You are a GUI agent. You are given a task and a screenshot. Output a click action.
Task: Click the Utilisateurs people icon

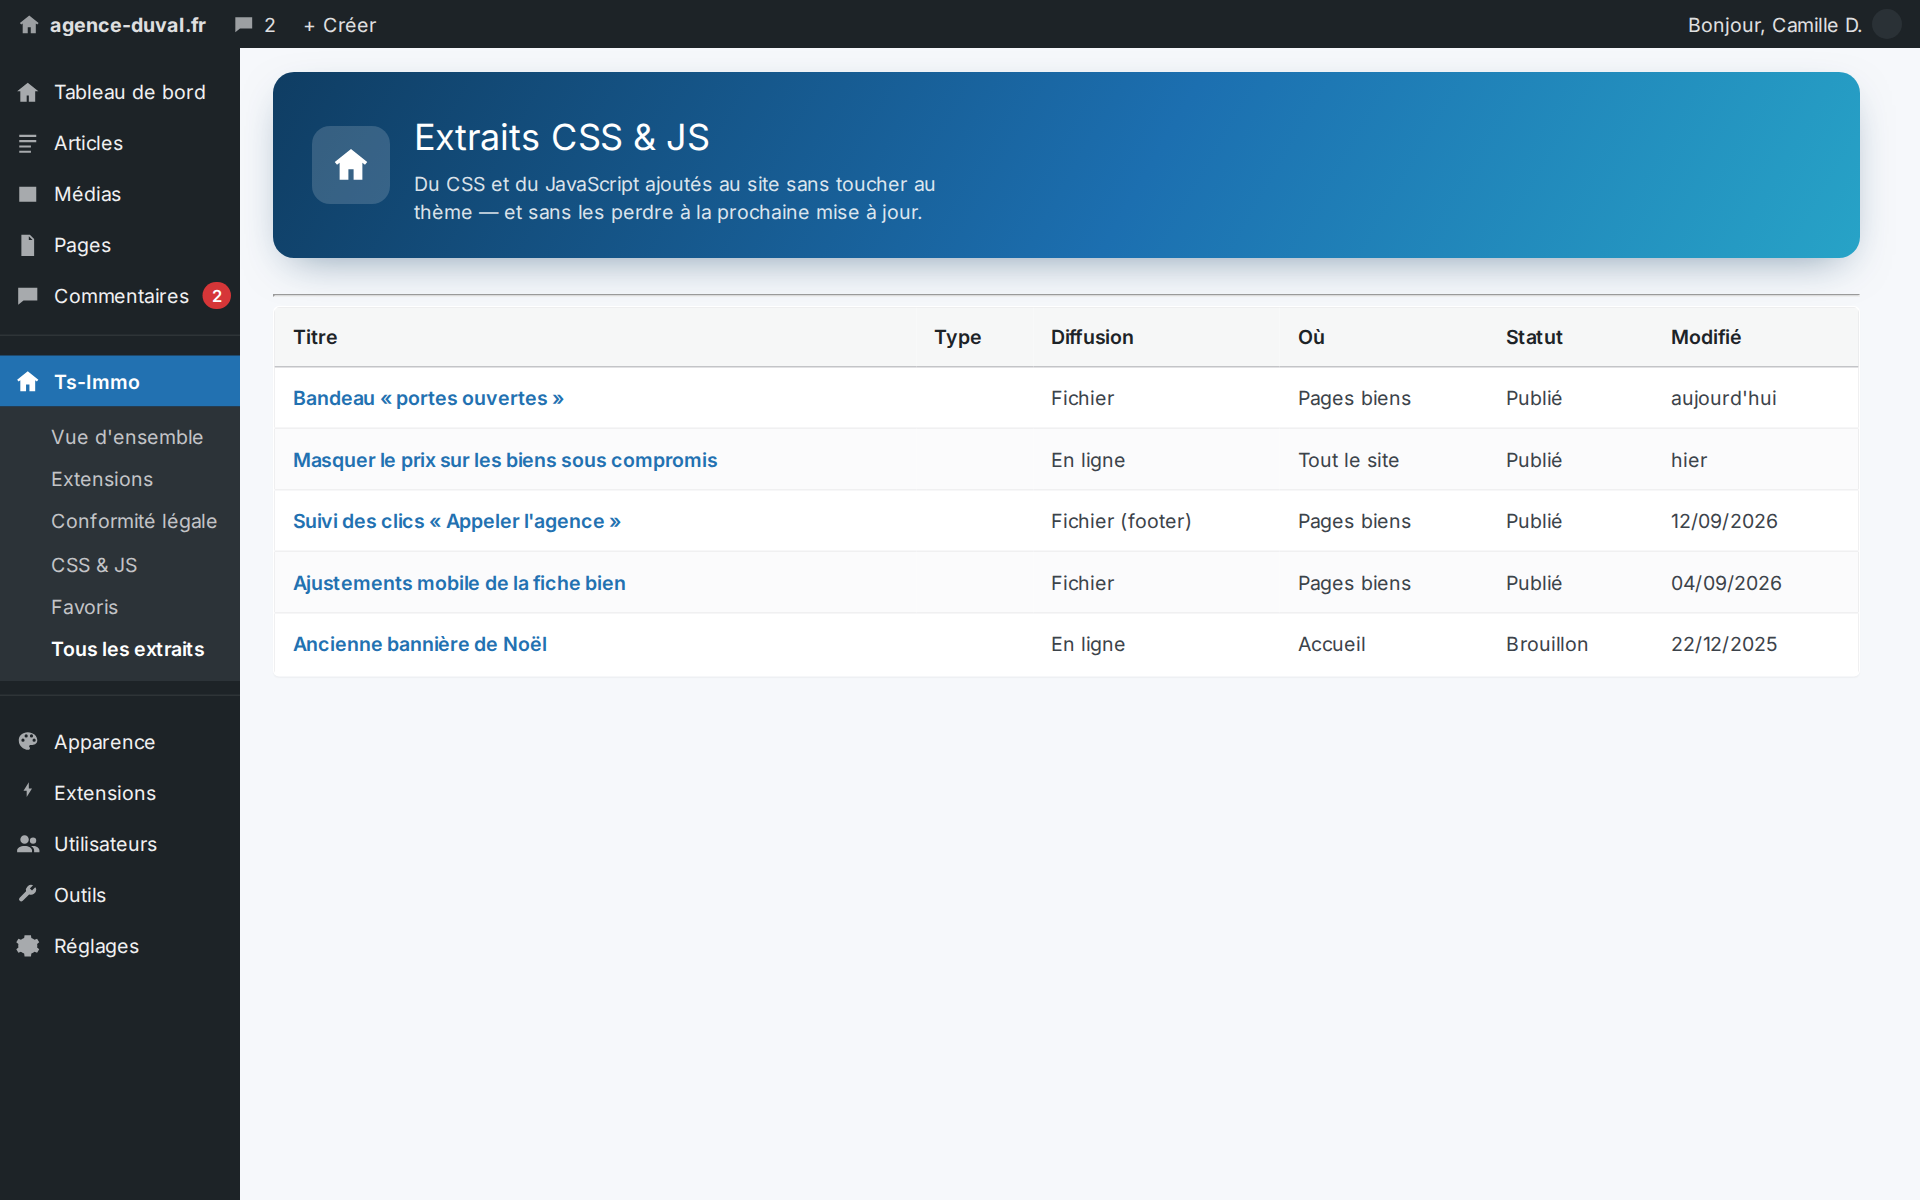coord(28,844)
